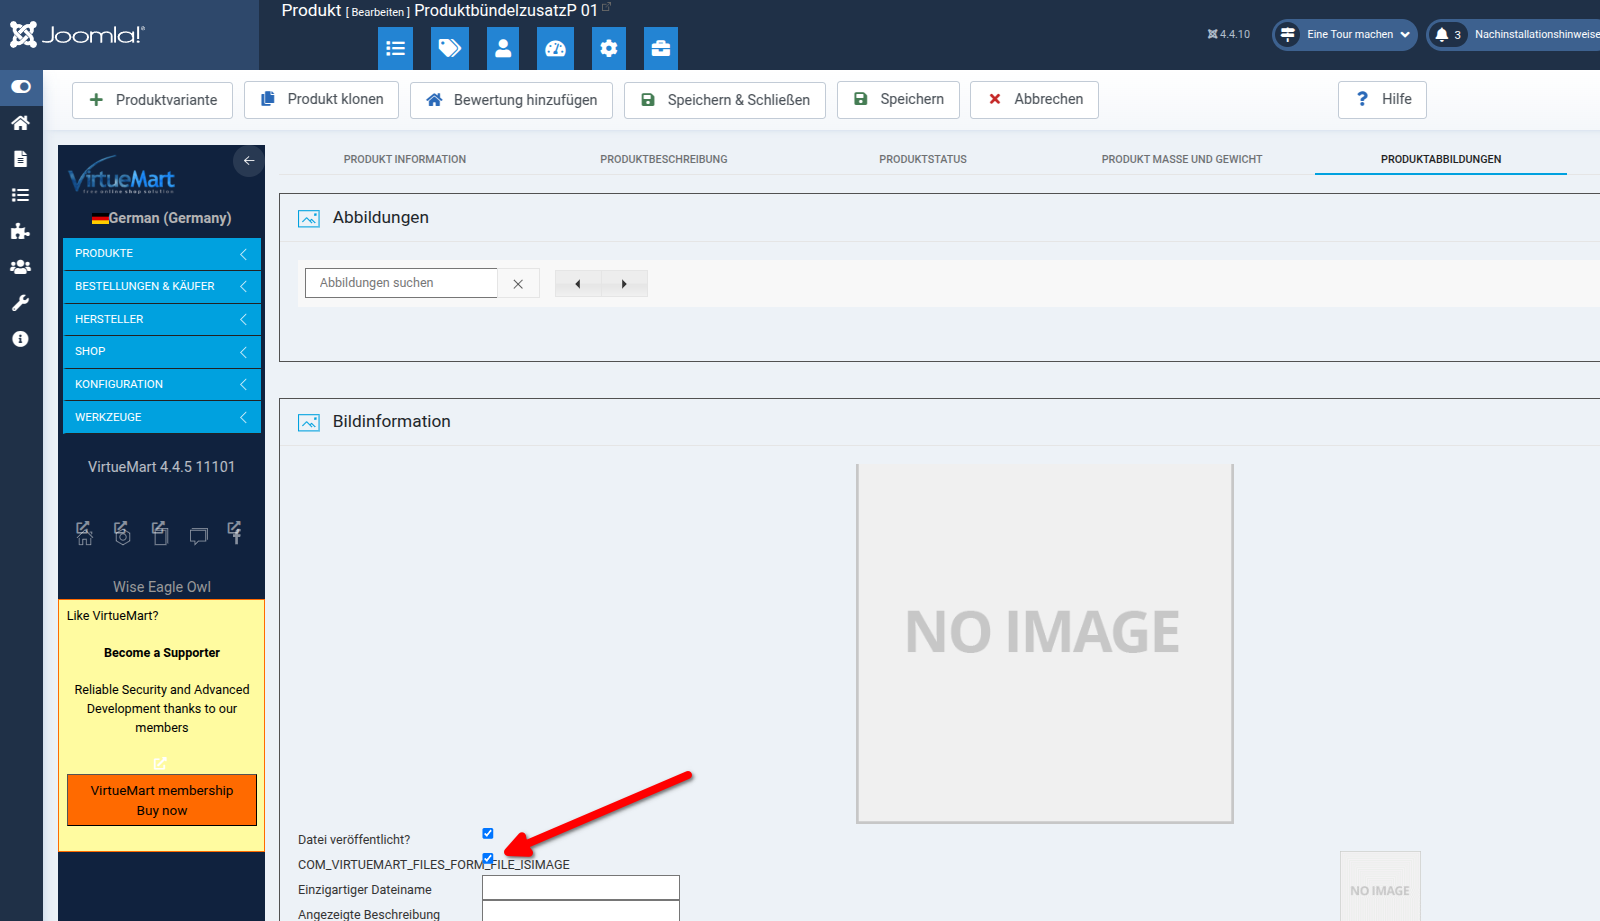Focus the 'Abbildungen suchen' search field

pos(401,283)
